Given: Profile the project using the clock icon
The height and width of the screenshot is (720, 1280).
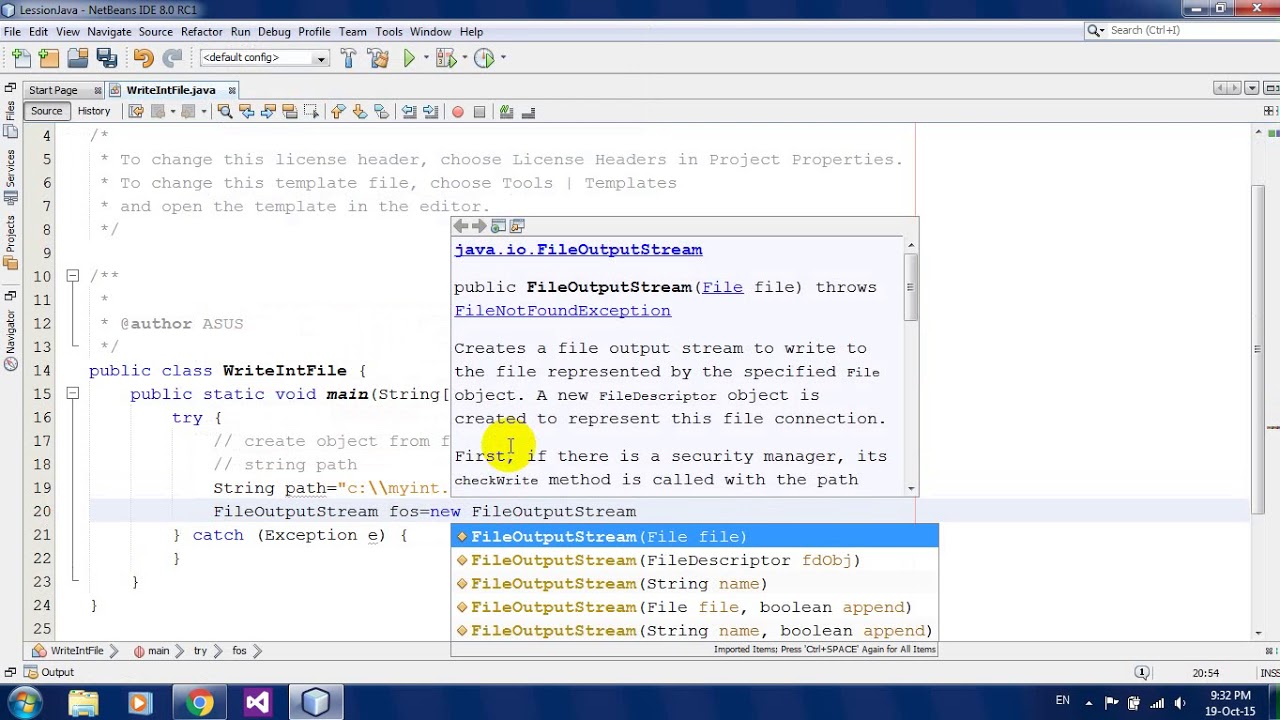Looking at the screenshot, I should 484,58.
